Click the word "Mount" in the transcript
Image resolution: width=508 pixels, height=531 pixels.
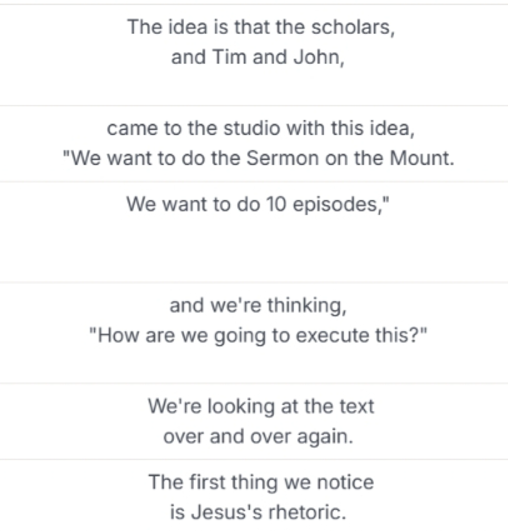coord(421,158)
